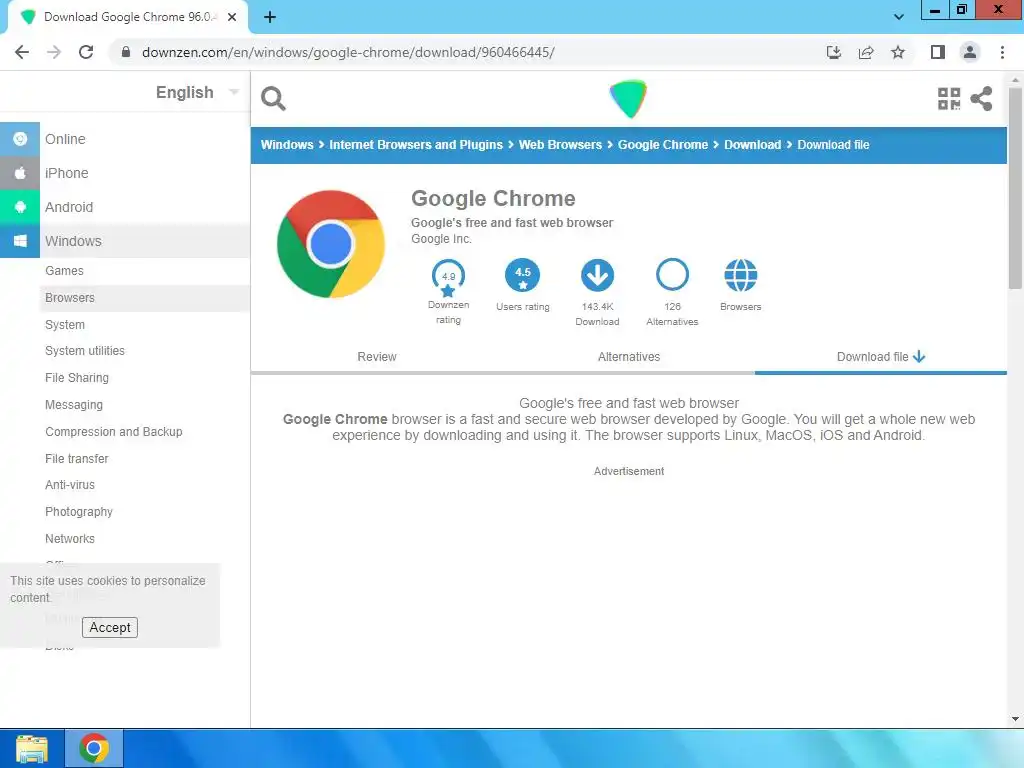Open Google Chrome breadcrumb link
Screen dimensions: 1024x768
[x=663, y=145]
